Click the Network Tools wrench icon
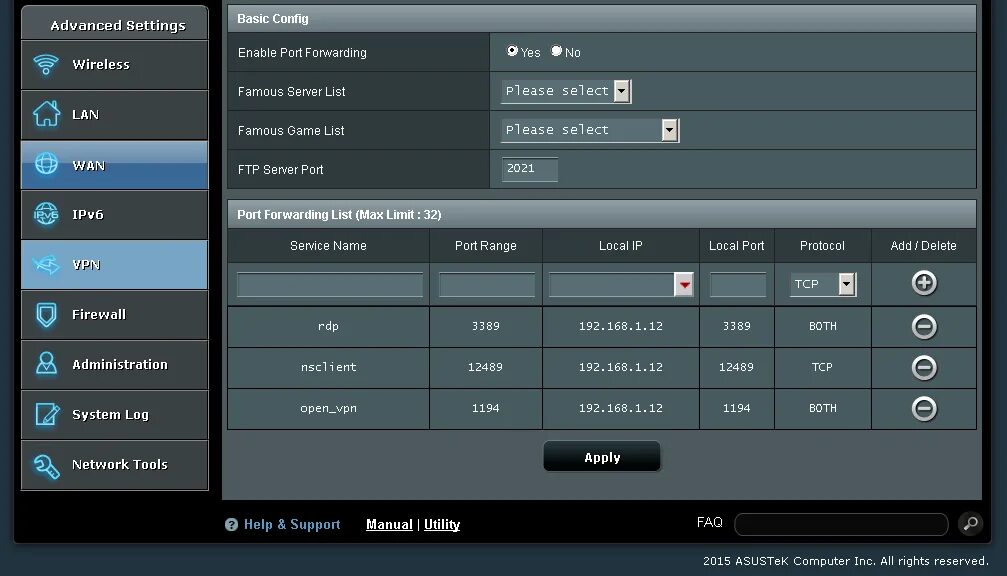The height and width of the screenshot is (576, 1007). 46,465
